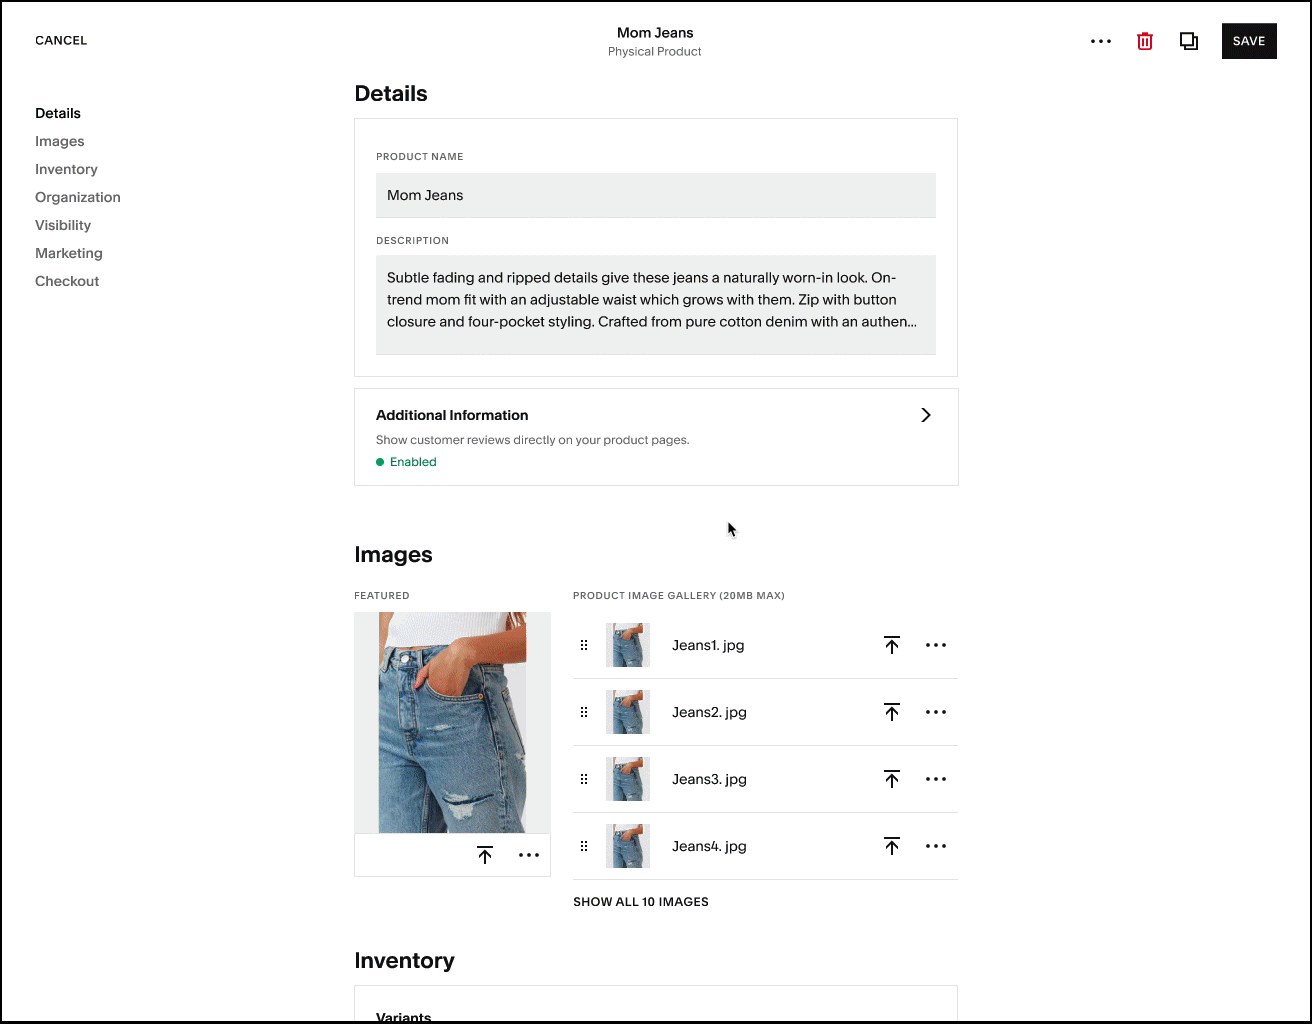The height and width of the screenshot is (1024, 1312).
Task: Open the more options menu in header
Action: click(x=1101, y=41)
